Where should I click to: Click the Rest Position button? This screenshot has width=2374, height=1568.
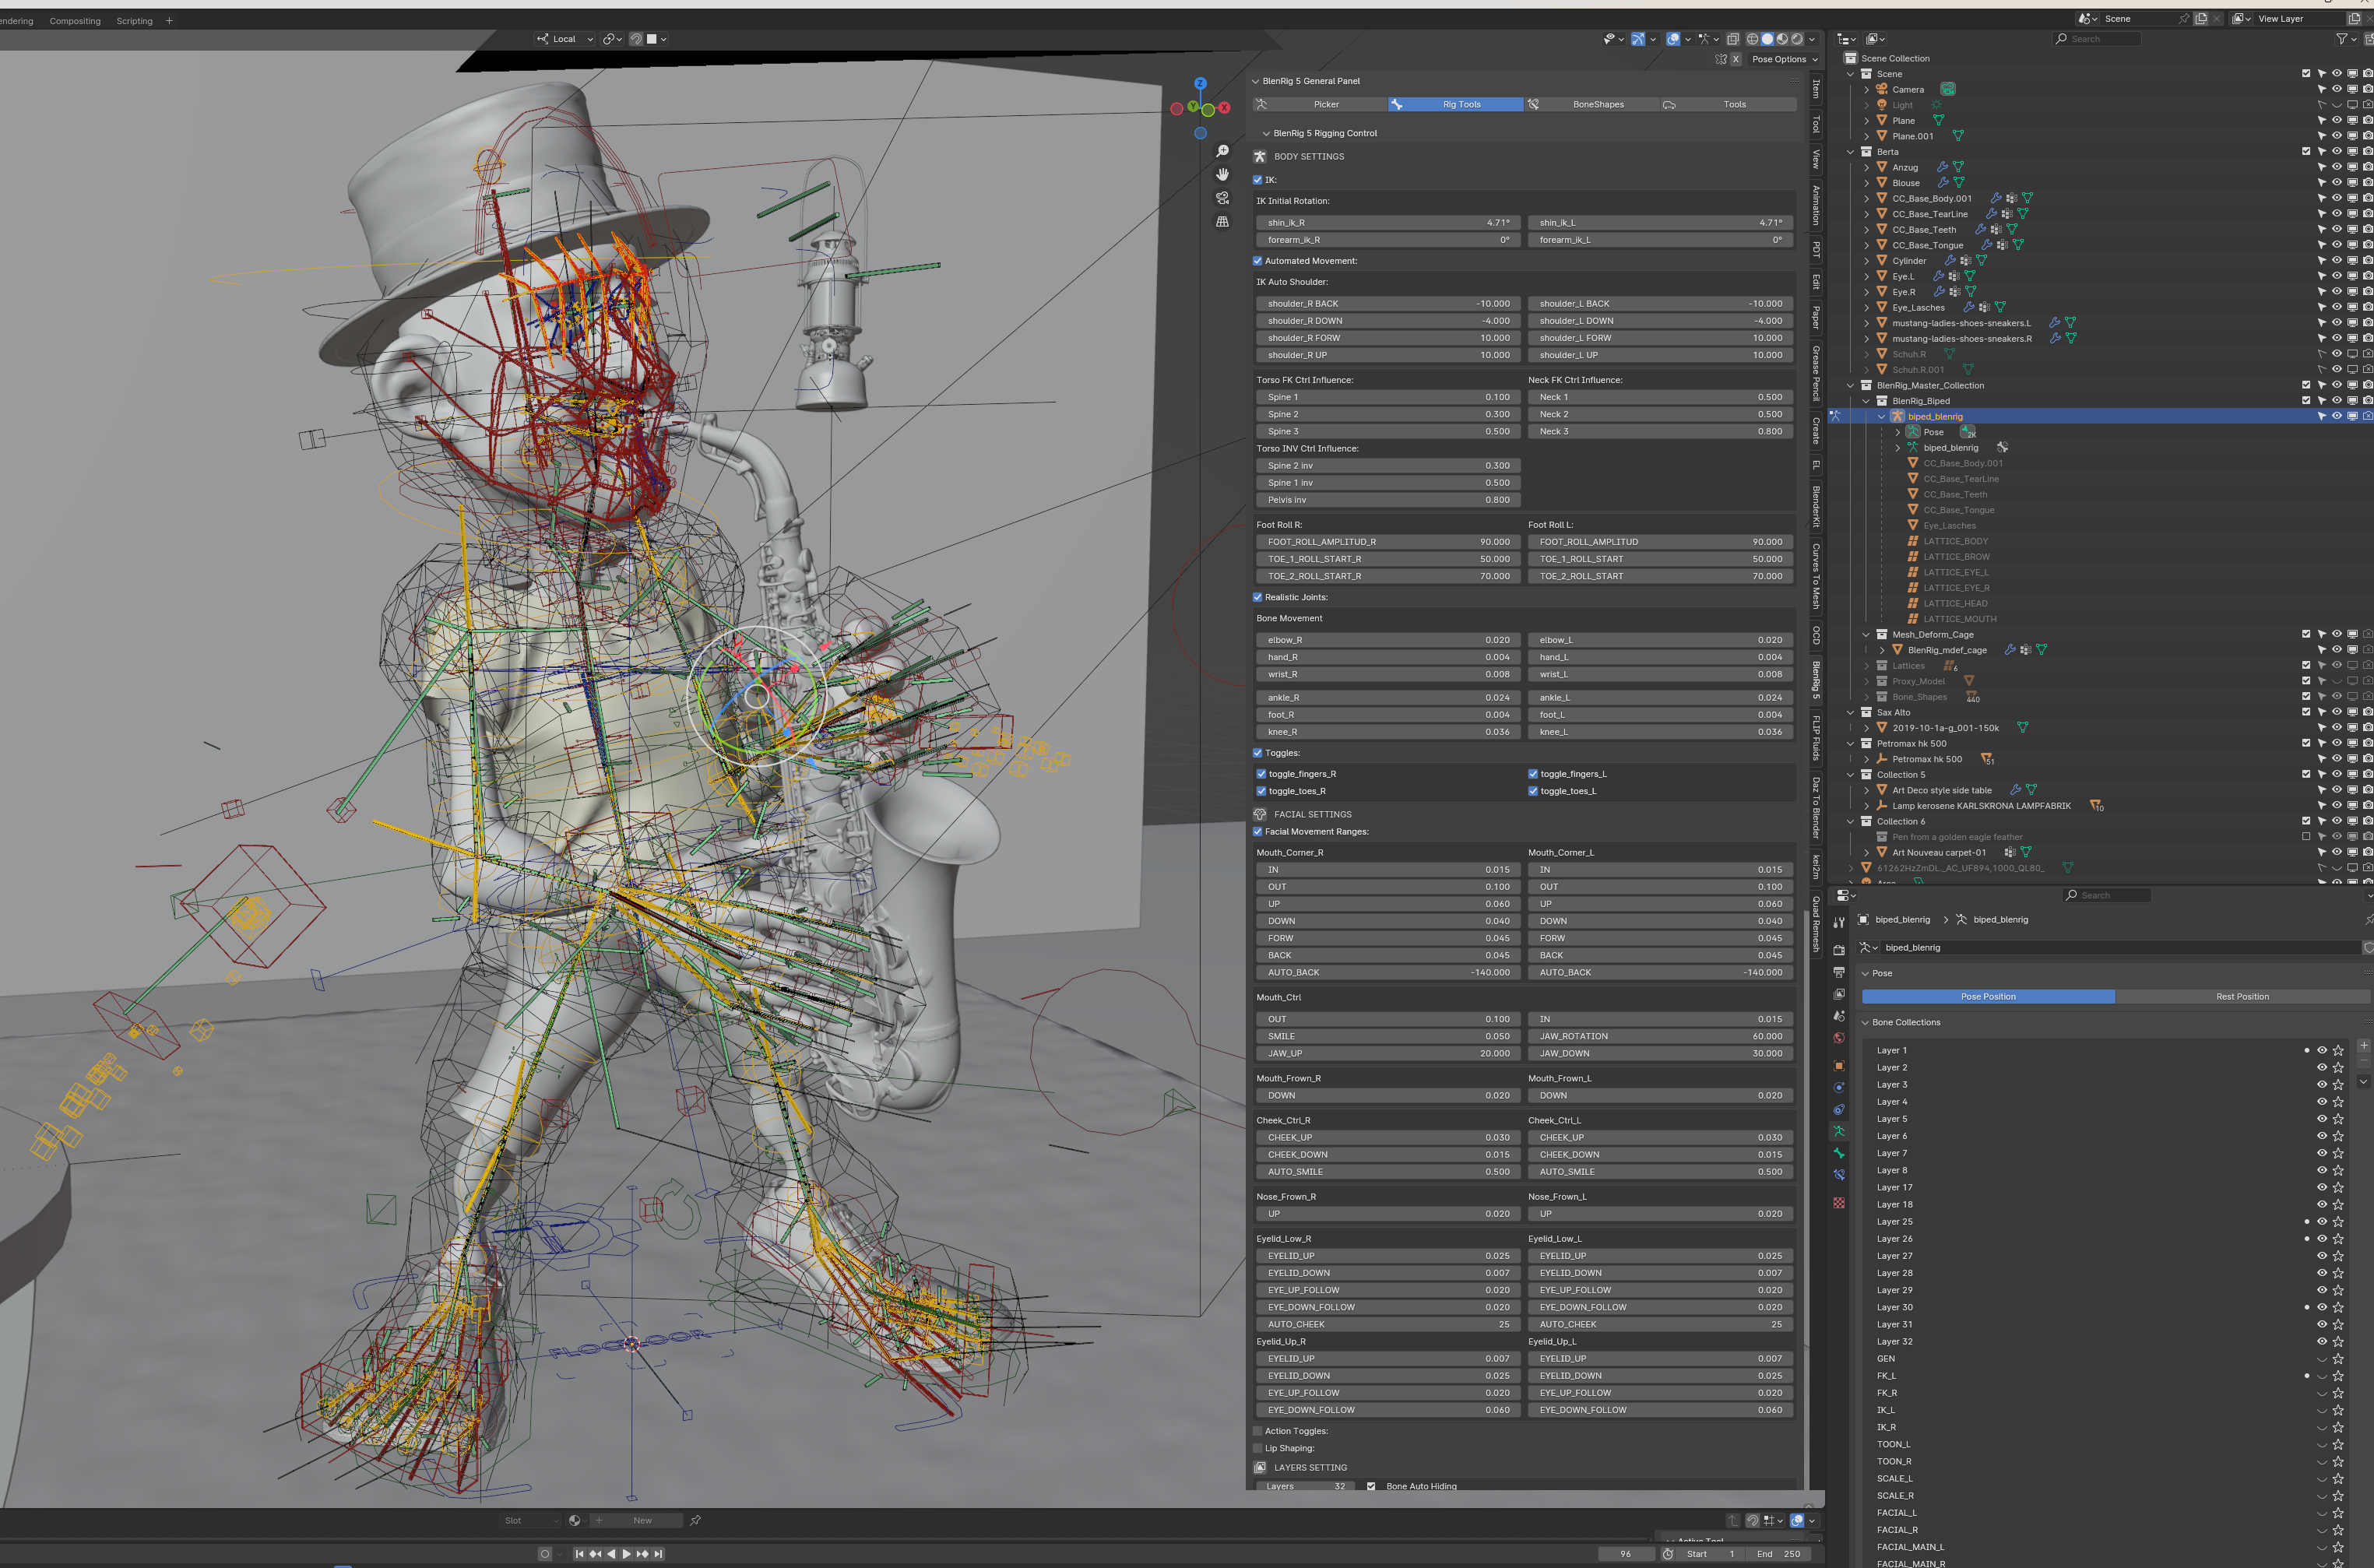click(2241, 996)
